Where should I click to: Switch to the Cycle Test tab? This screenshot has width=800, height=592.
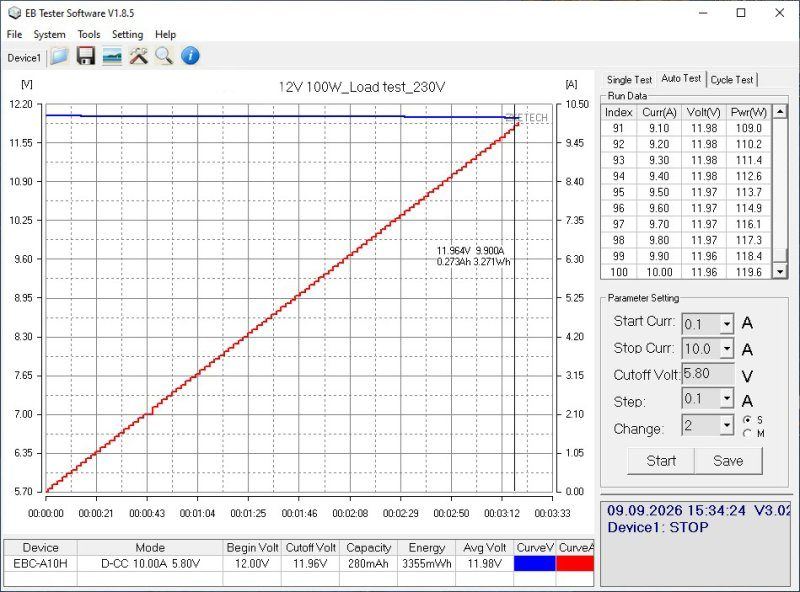tap(732, 80)
